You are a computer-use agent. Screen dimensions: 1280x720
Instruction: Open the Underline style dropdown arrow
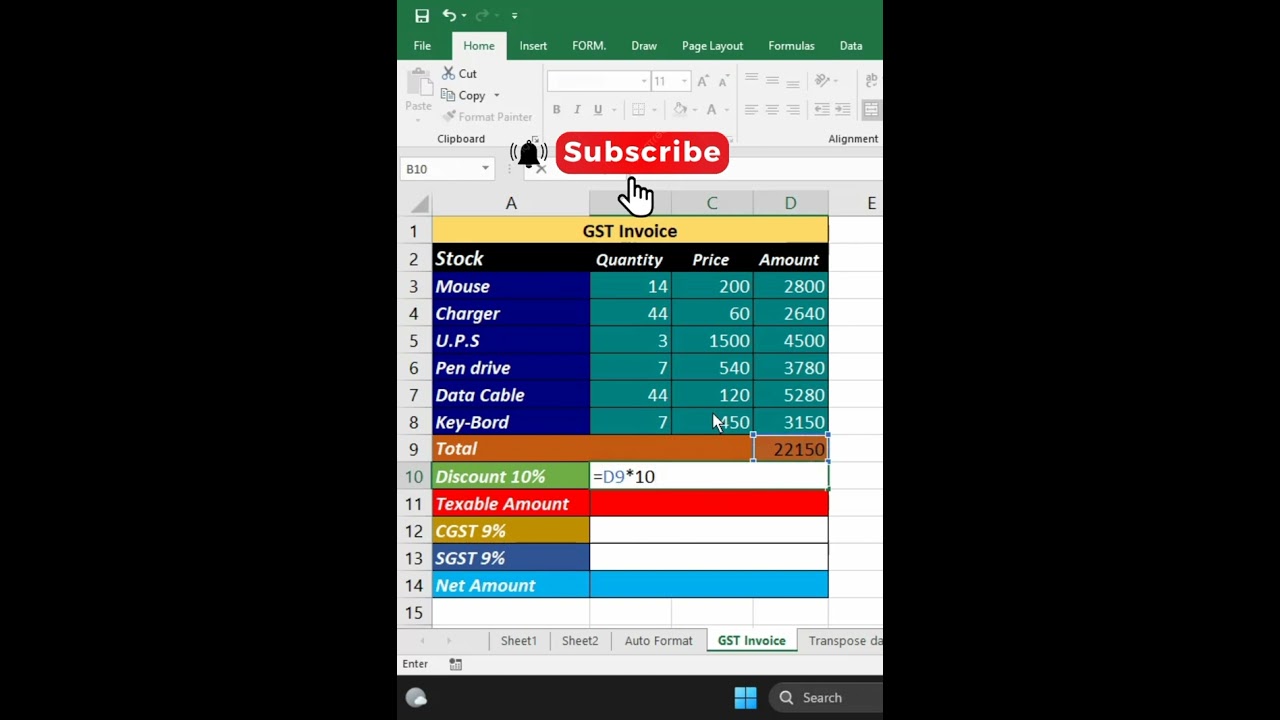(612, 110)
